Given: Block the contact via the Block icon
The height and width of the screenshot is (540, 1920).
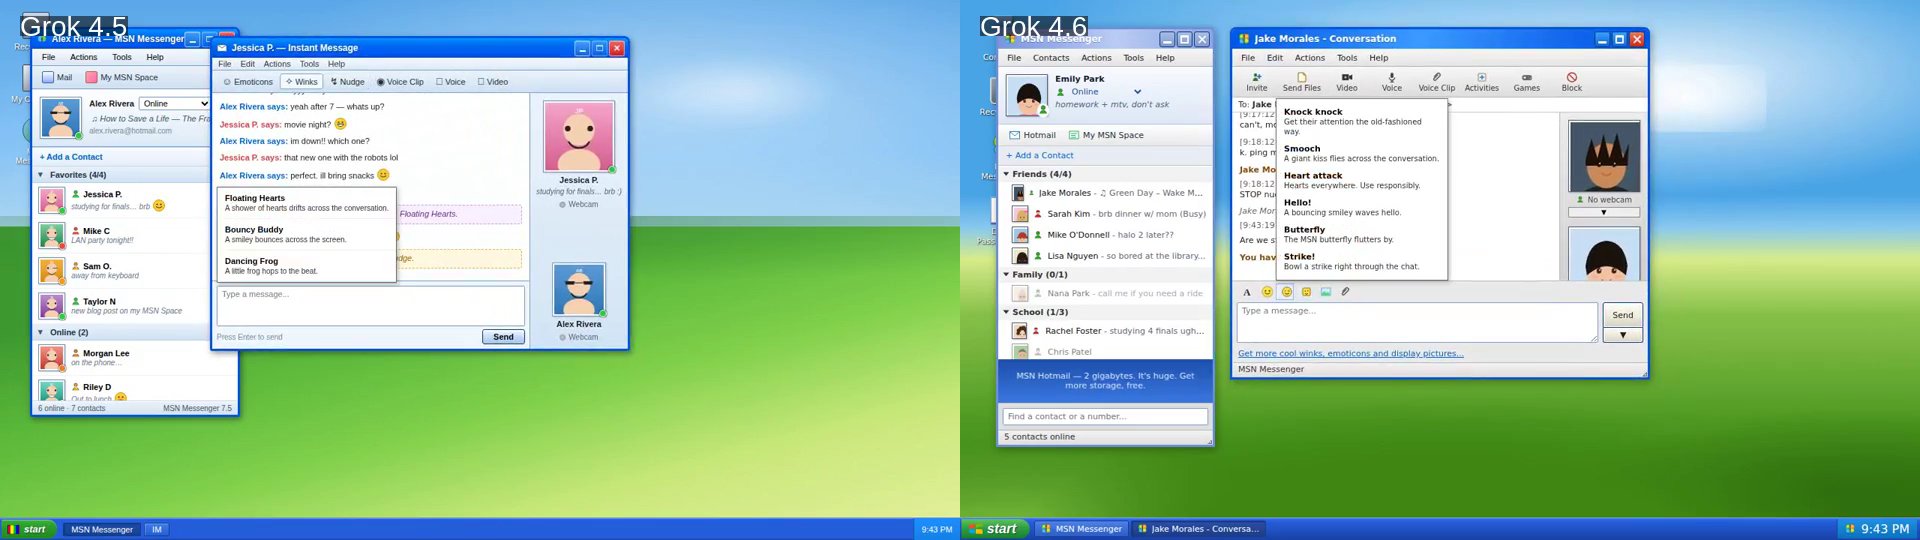Looking at the screenshot, I should pyautogui.click(x=1572, y=77).
